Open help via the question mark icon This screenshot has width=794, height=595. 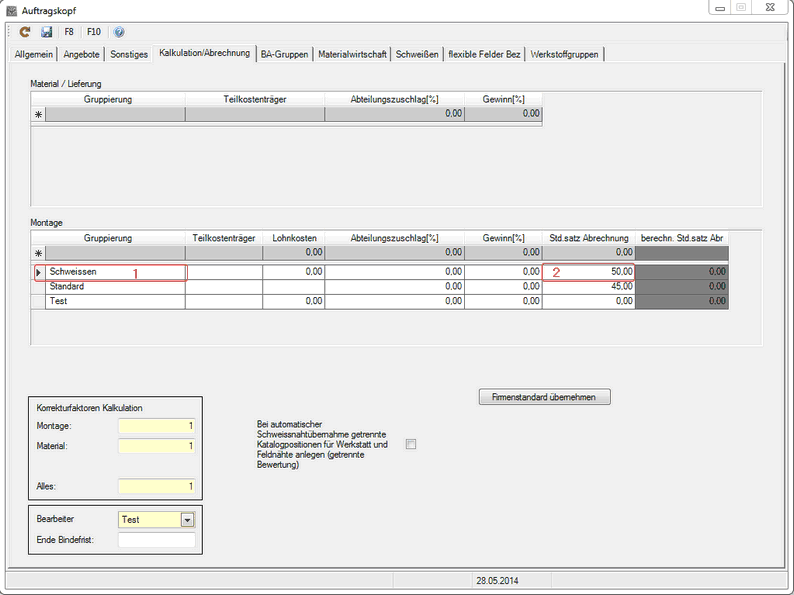[119, 32]
